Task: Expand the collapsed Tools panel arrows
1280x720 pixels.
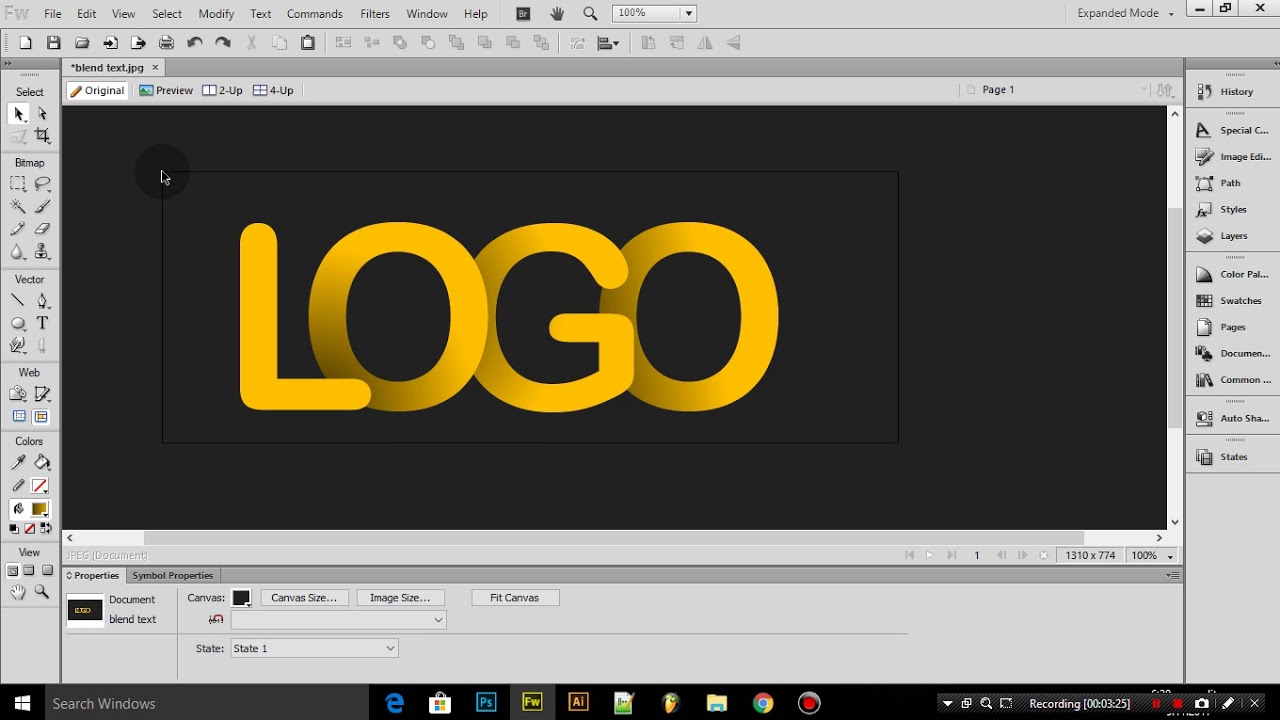Action: pos(7,63)
